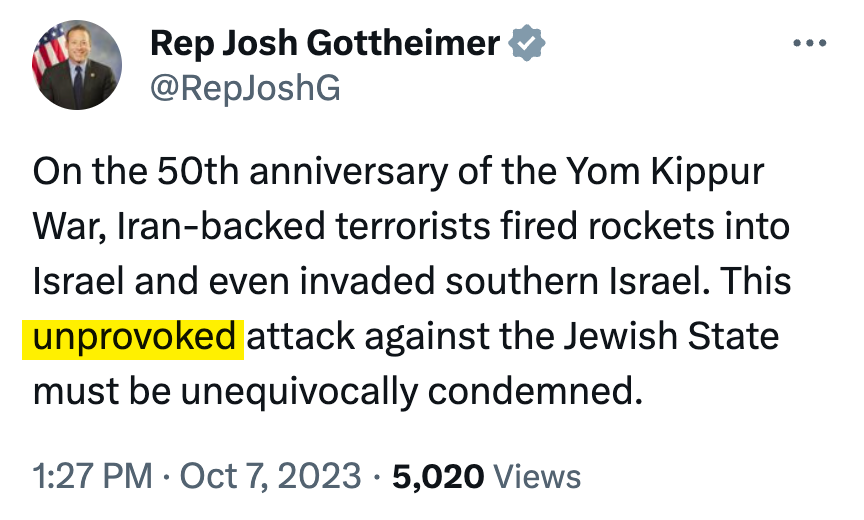Screen dimensions: 864x520
Task: Click the Rep Josh Gottheimer display name
Action: coord(325,44)
